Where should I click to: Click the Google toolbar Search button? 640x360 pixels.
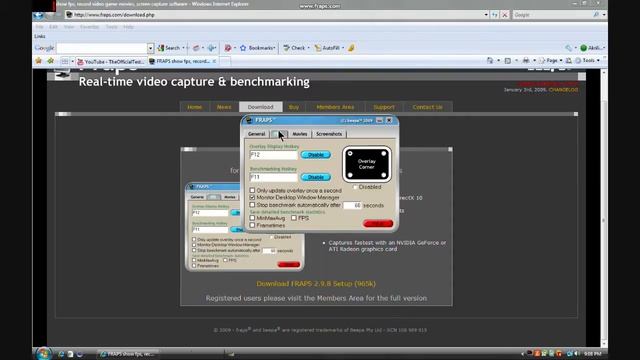169,48
